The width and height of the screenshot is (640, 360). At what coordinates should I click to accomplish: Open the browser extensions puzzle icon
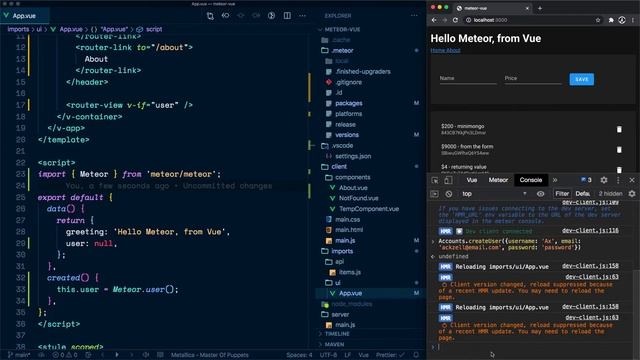[611, 20]
